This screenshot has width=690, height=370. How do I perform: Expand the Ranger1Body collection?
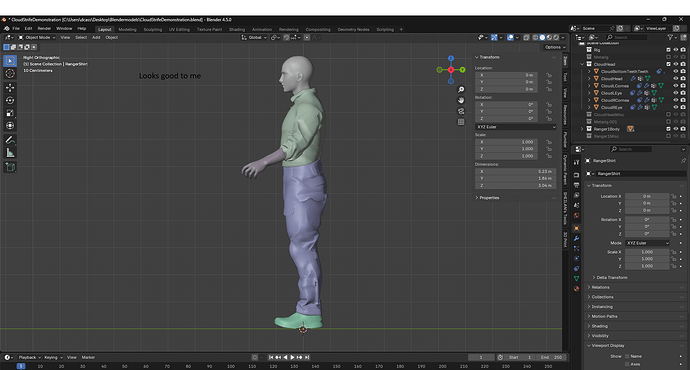pos(582,129)
